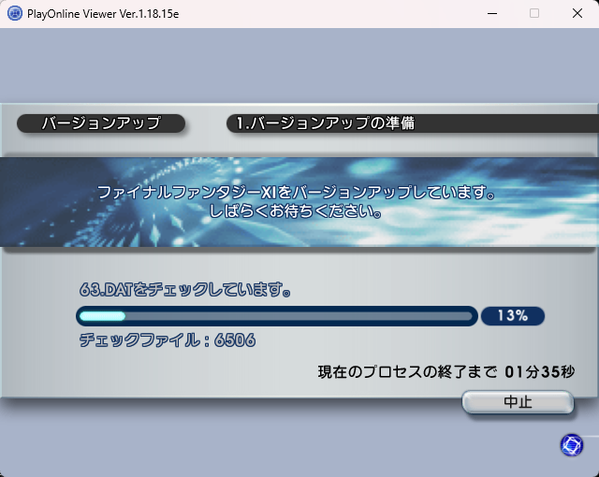Click the バージョンアップ header label
The image size is (599, 477).
101,123
